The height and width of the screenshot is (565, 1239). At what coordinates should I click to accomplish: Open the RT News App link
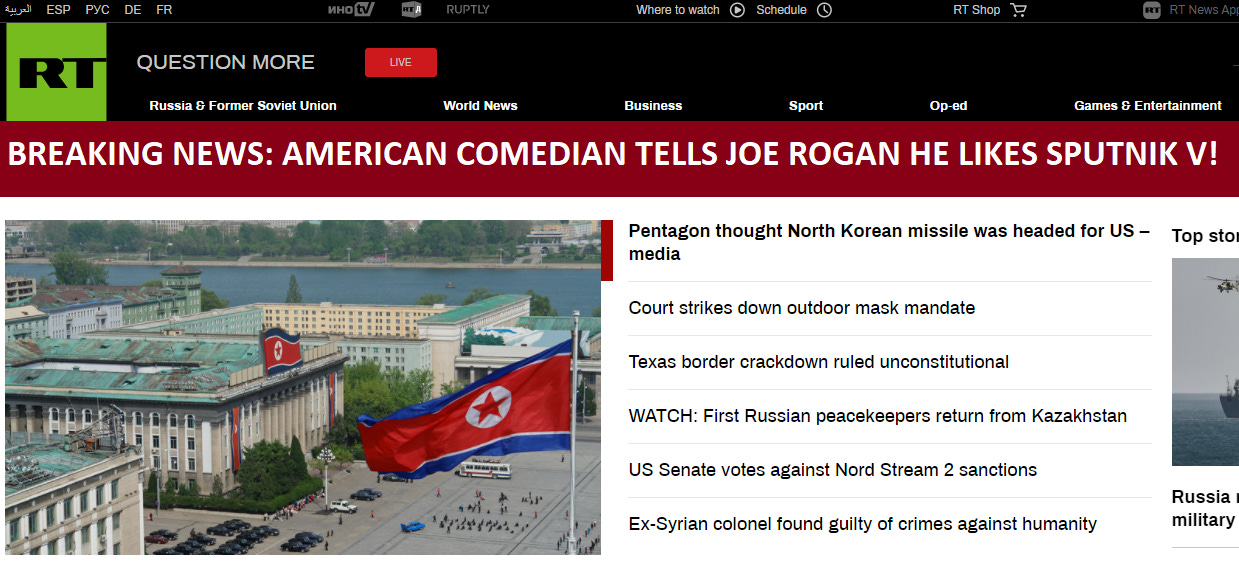pos(1203,10)
